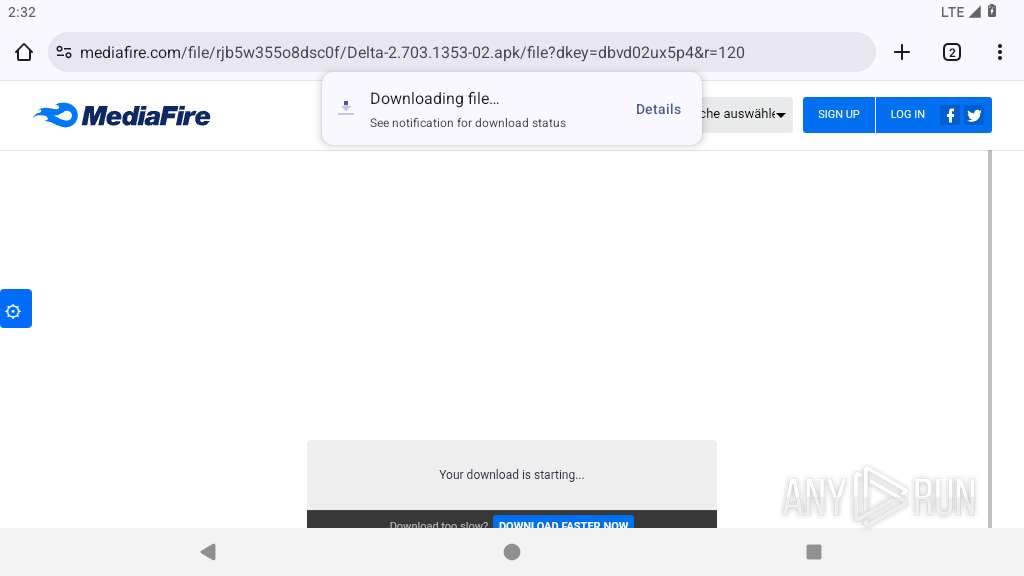The height and width of the screenshot is (576, 1024).
Task: Click 'Downloading file...' notification title
Action: click(x=434, y=99)
